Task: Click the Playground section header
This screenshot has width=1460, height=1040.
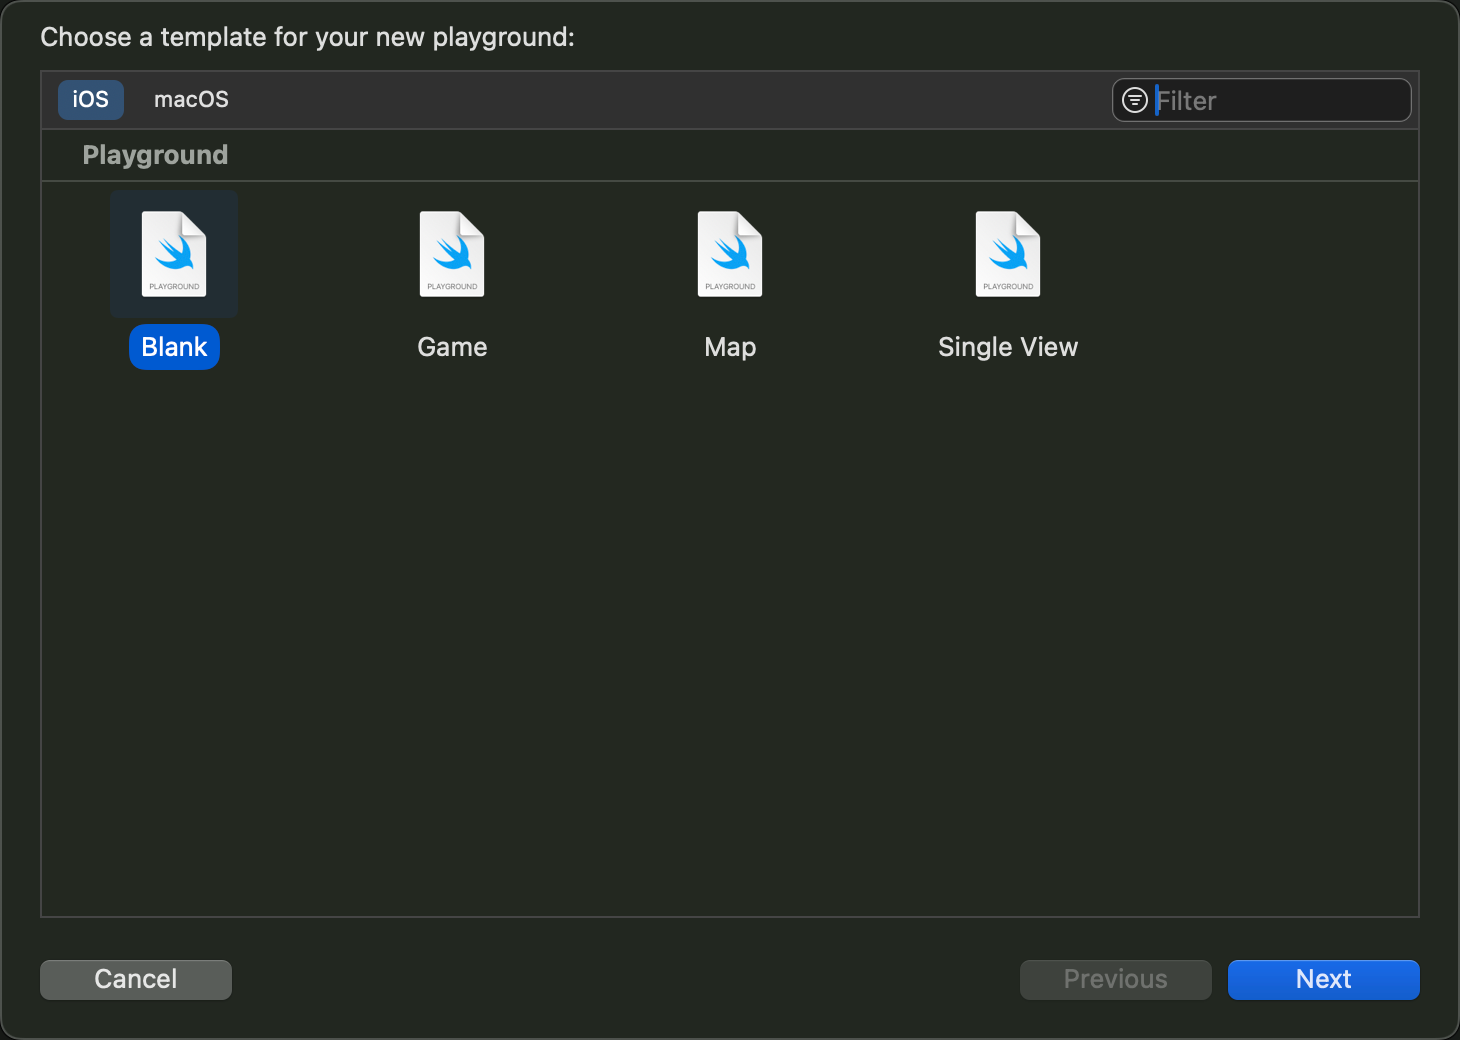Action: click(x=155, y=155)
